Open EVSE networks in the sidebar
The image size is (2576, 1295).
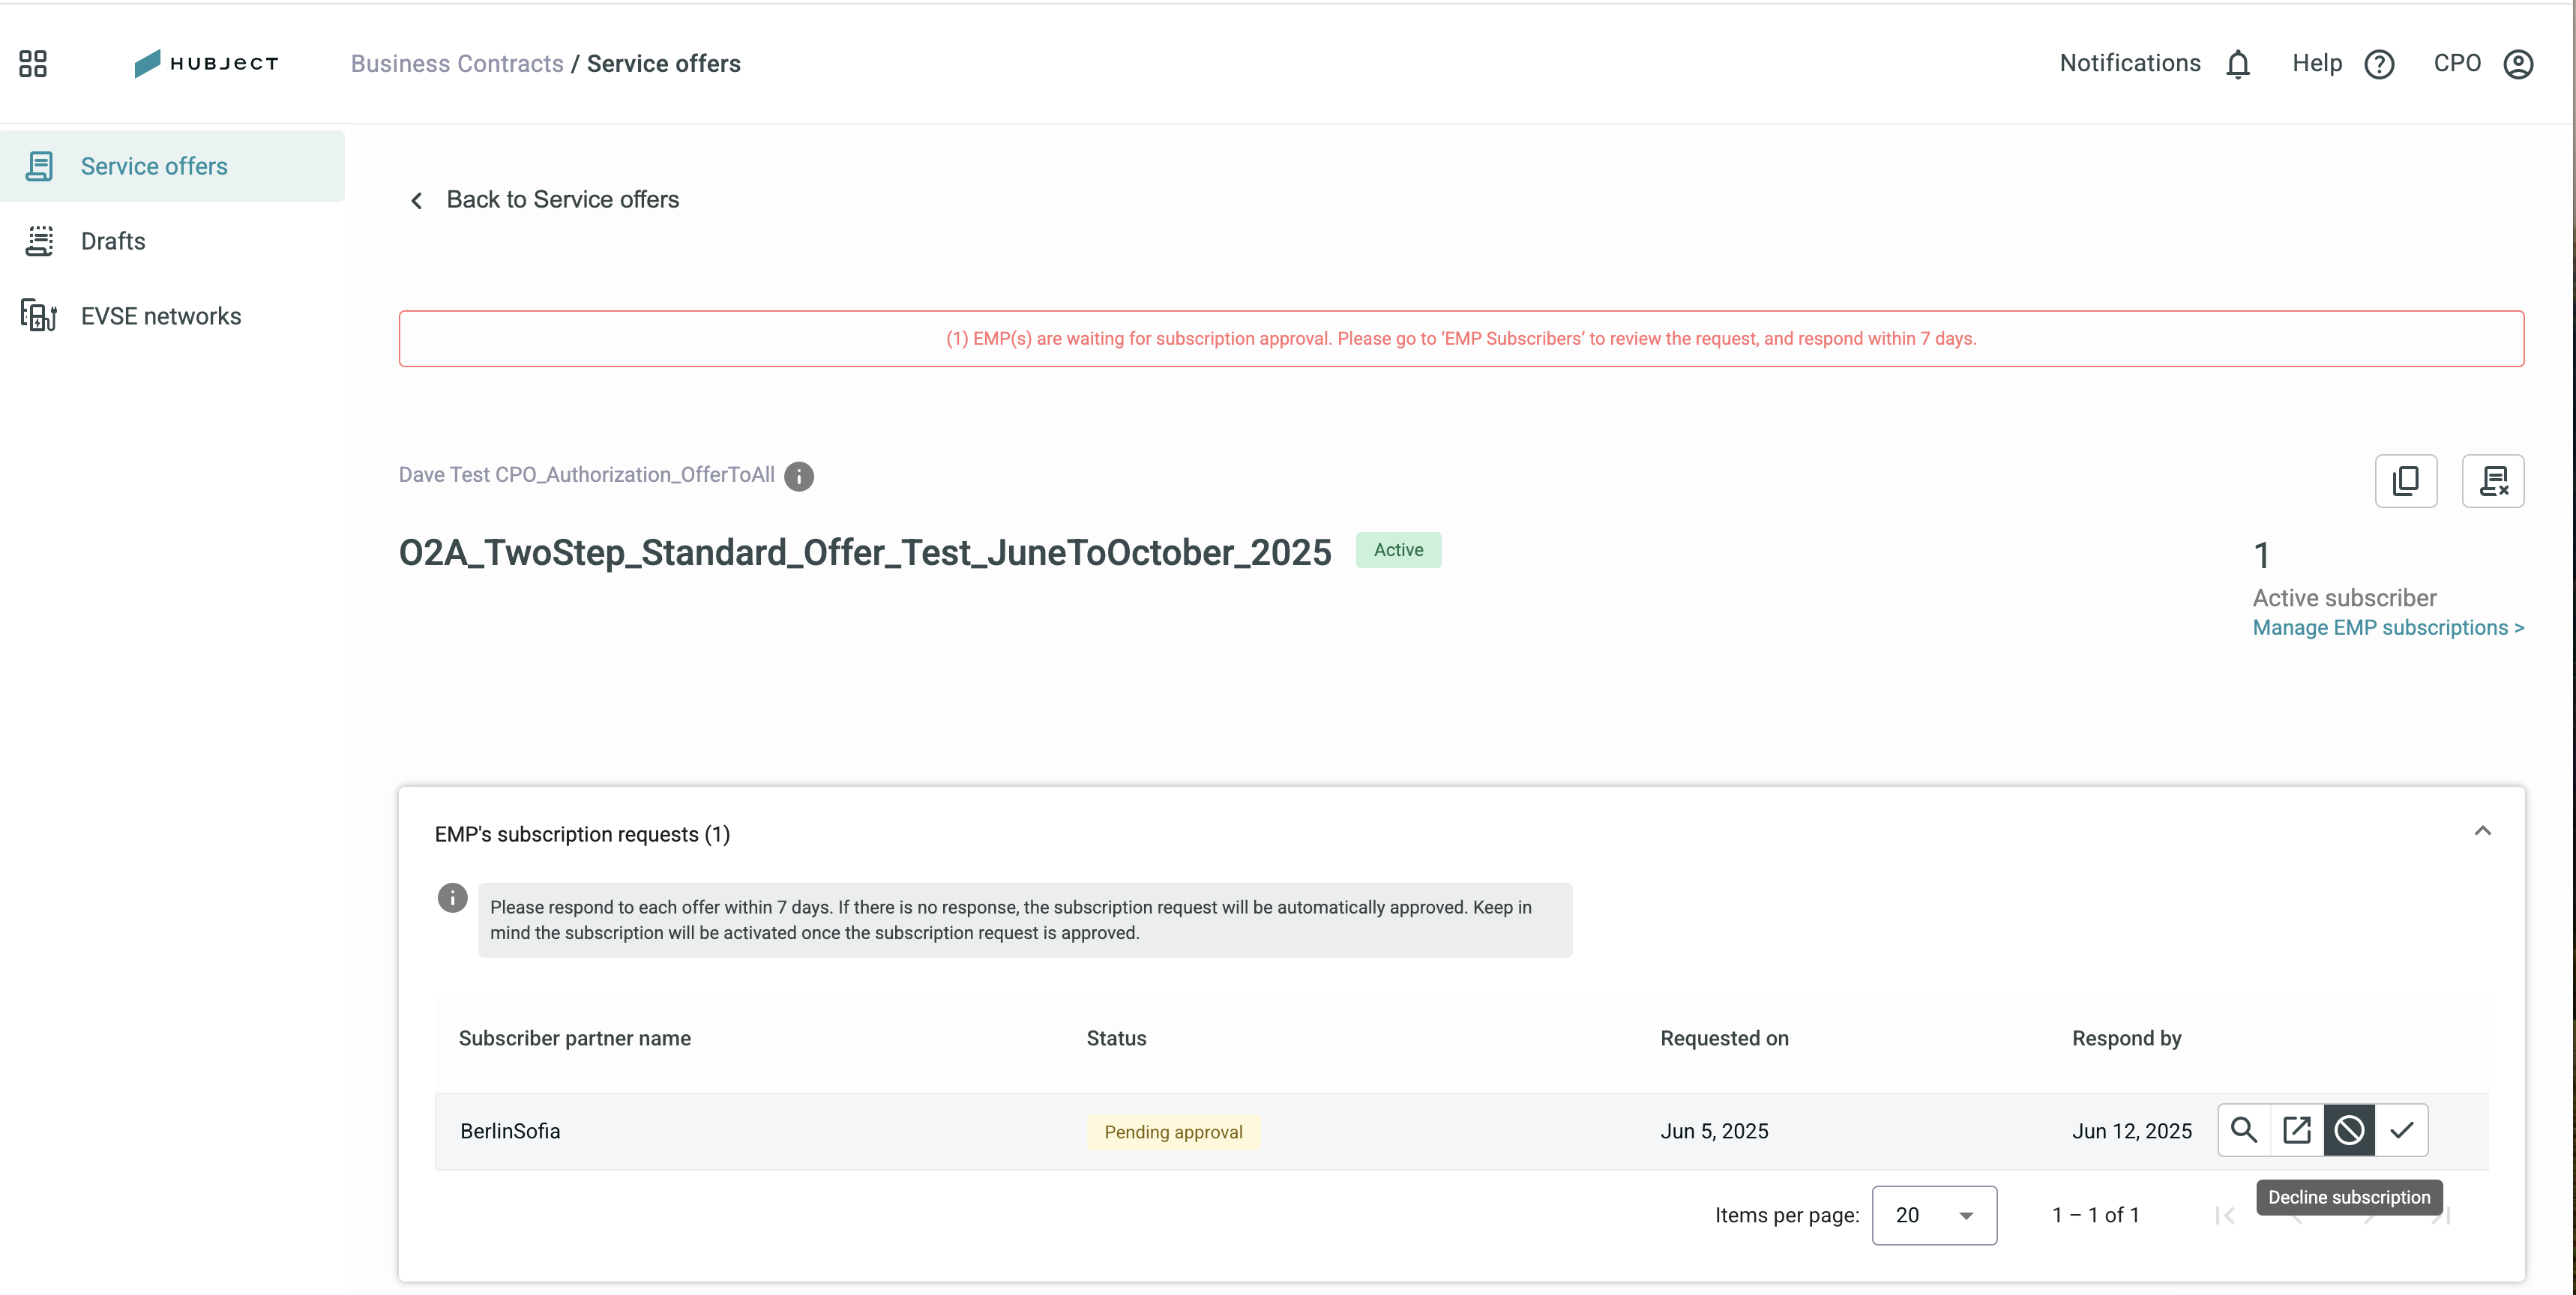[x=172, y=316]
